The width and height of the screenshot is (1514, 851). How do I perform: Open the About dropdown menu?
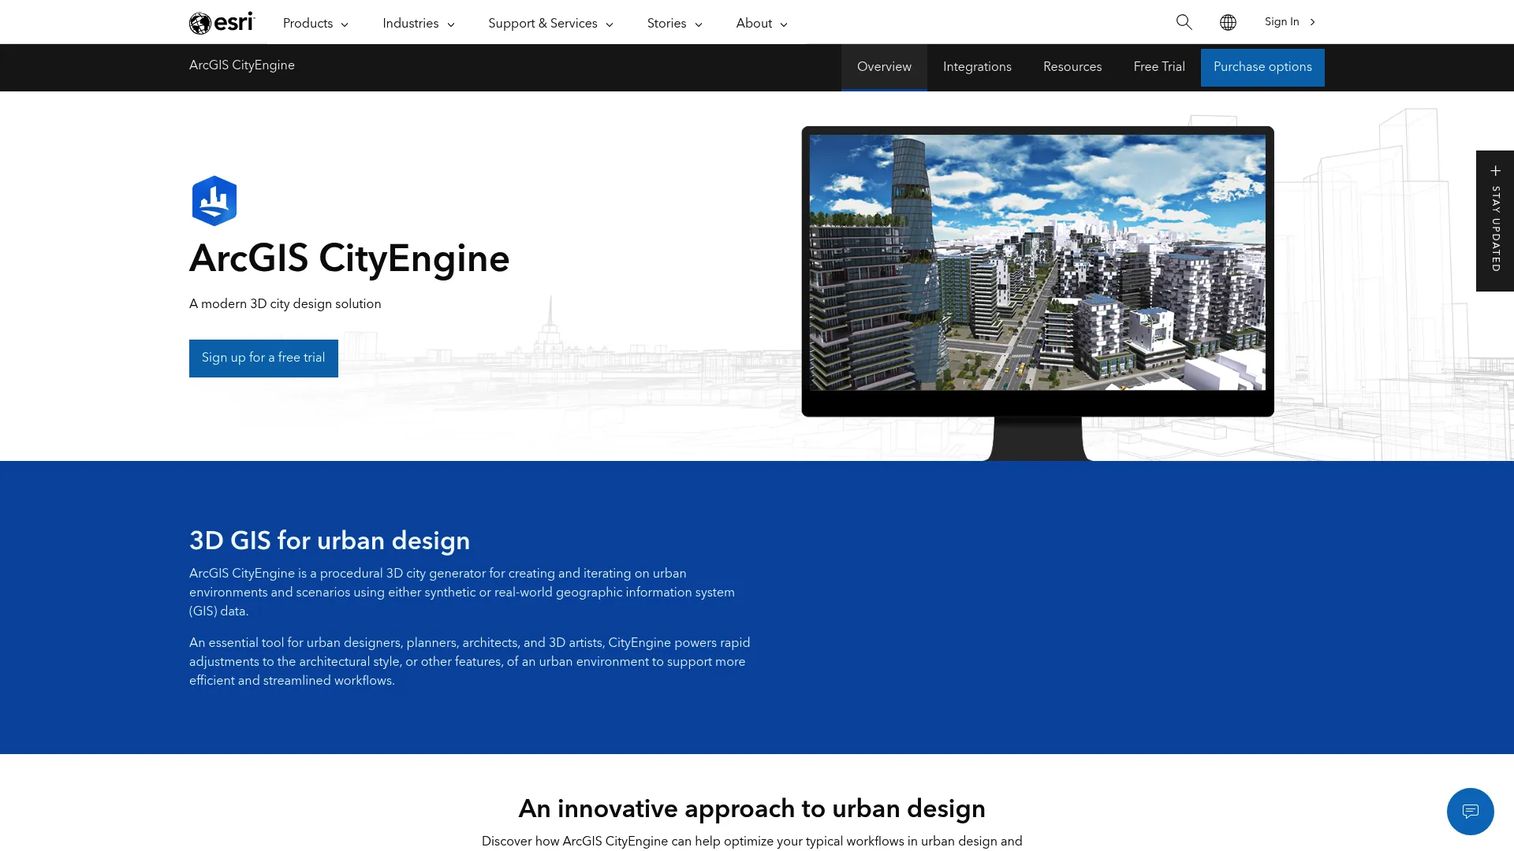pos(762,23)
